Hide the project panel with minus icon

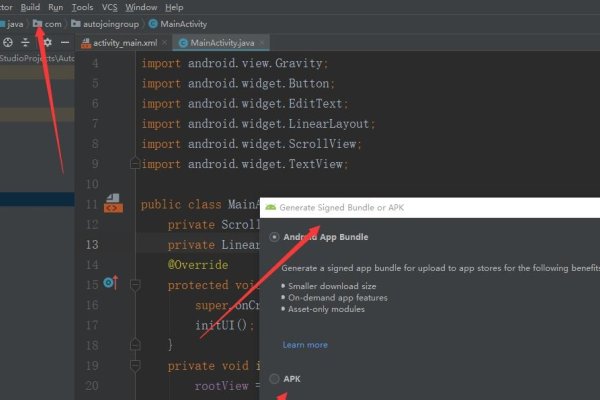click(x=63, y=43)
